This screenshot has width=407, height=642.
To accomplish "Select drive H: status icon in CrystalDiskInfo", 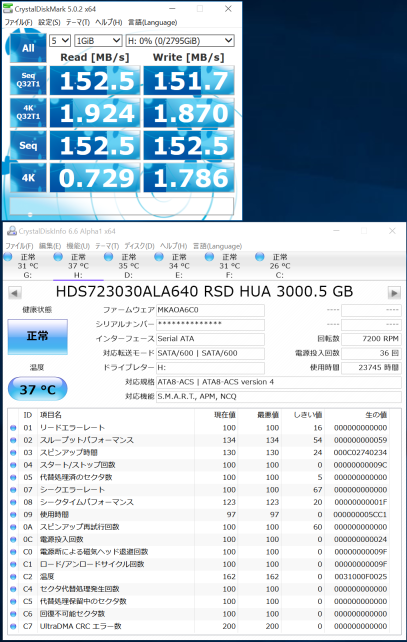I will click(58, 257).
